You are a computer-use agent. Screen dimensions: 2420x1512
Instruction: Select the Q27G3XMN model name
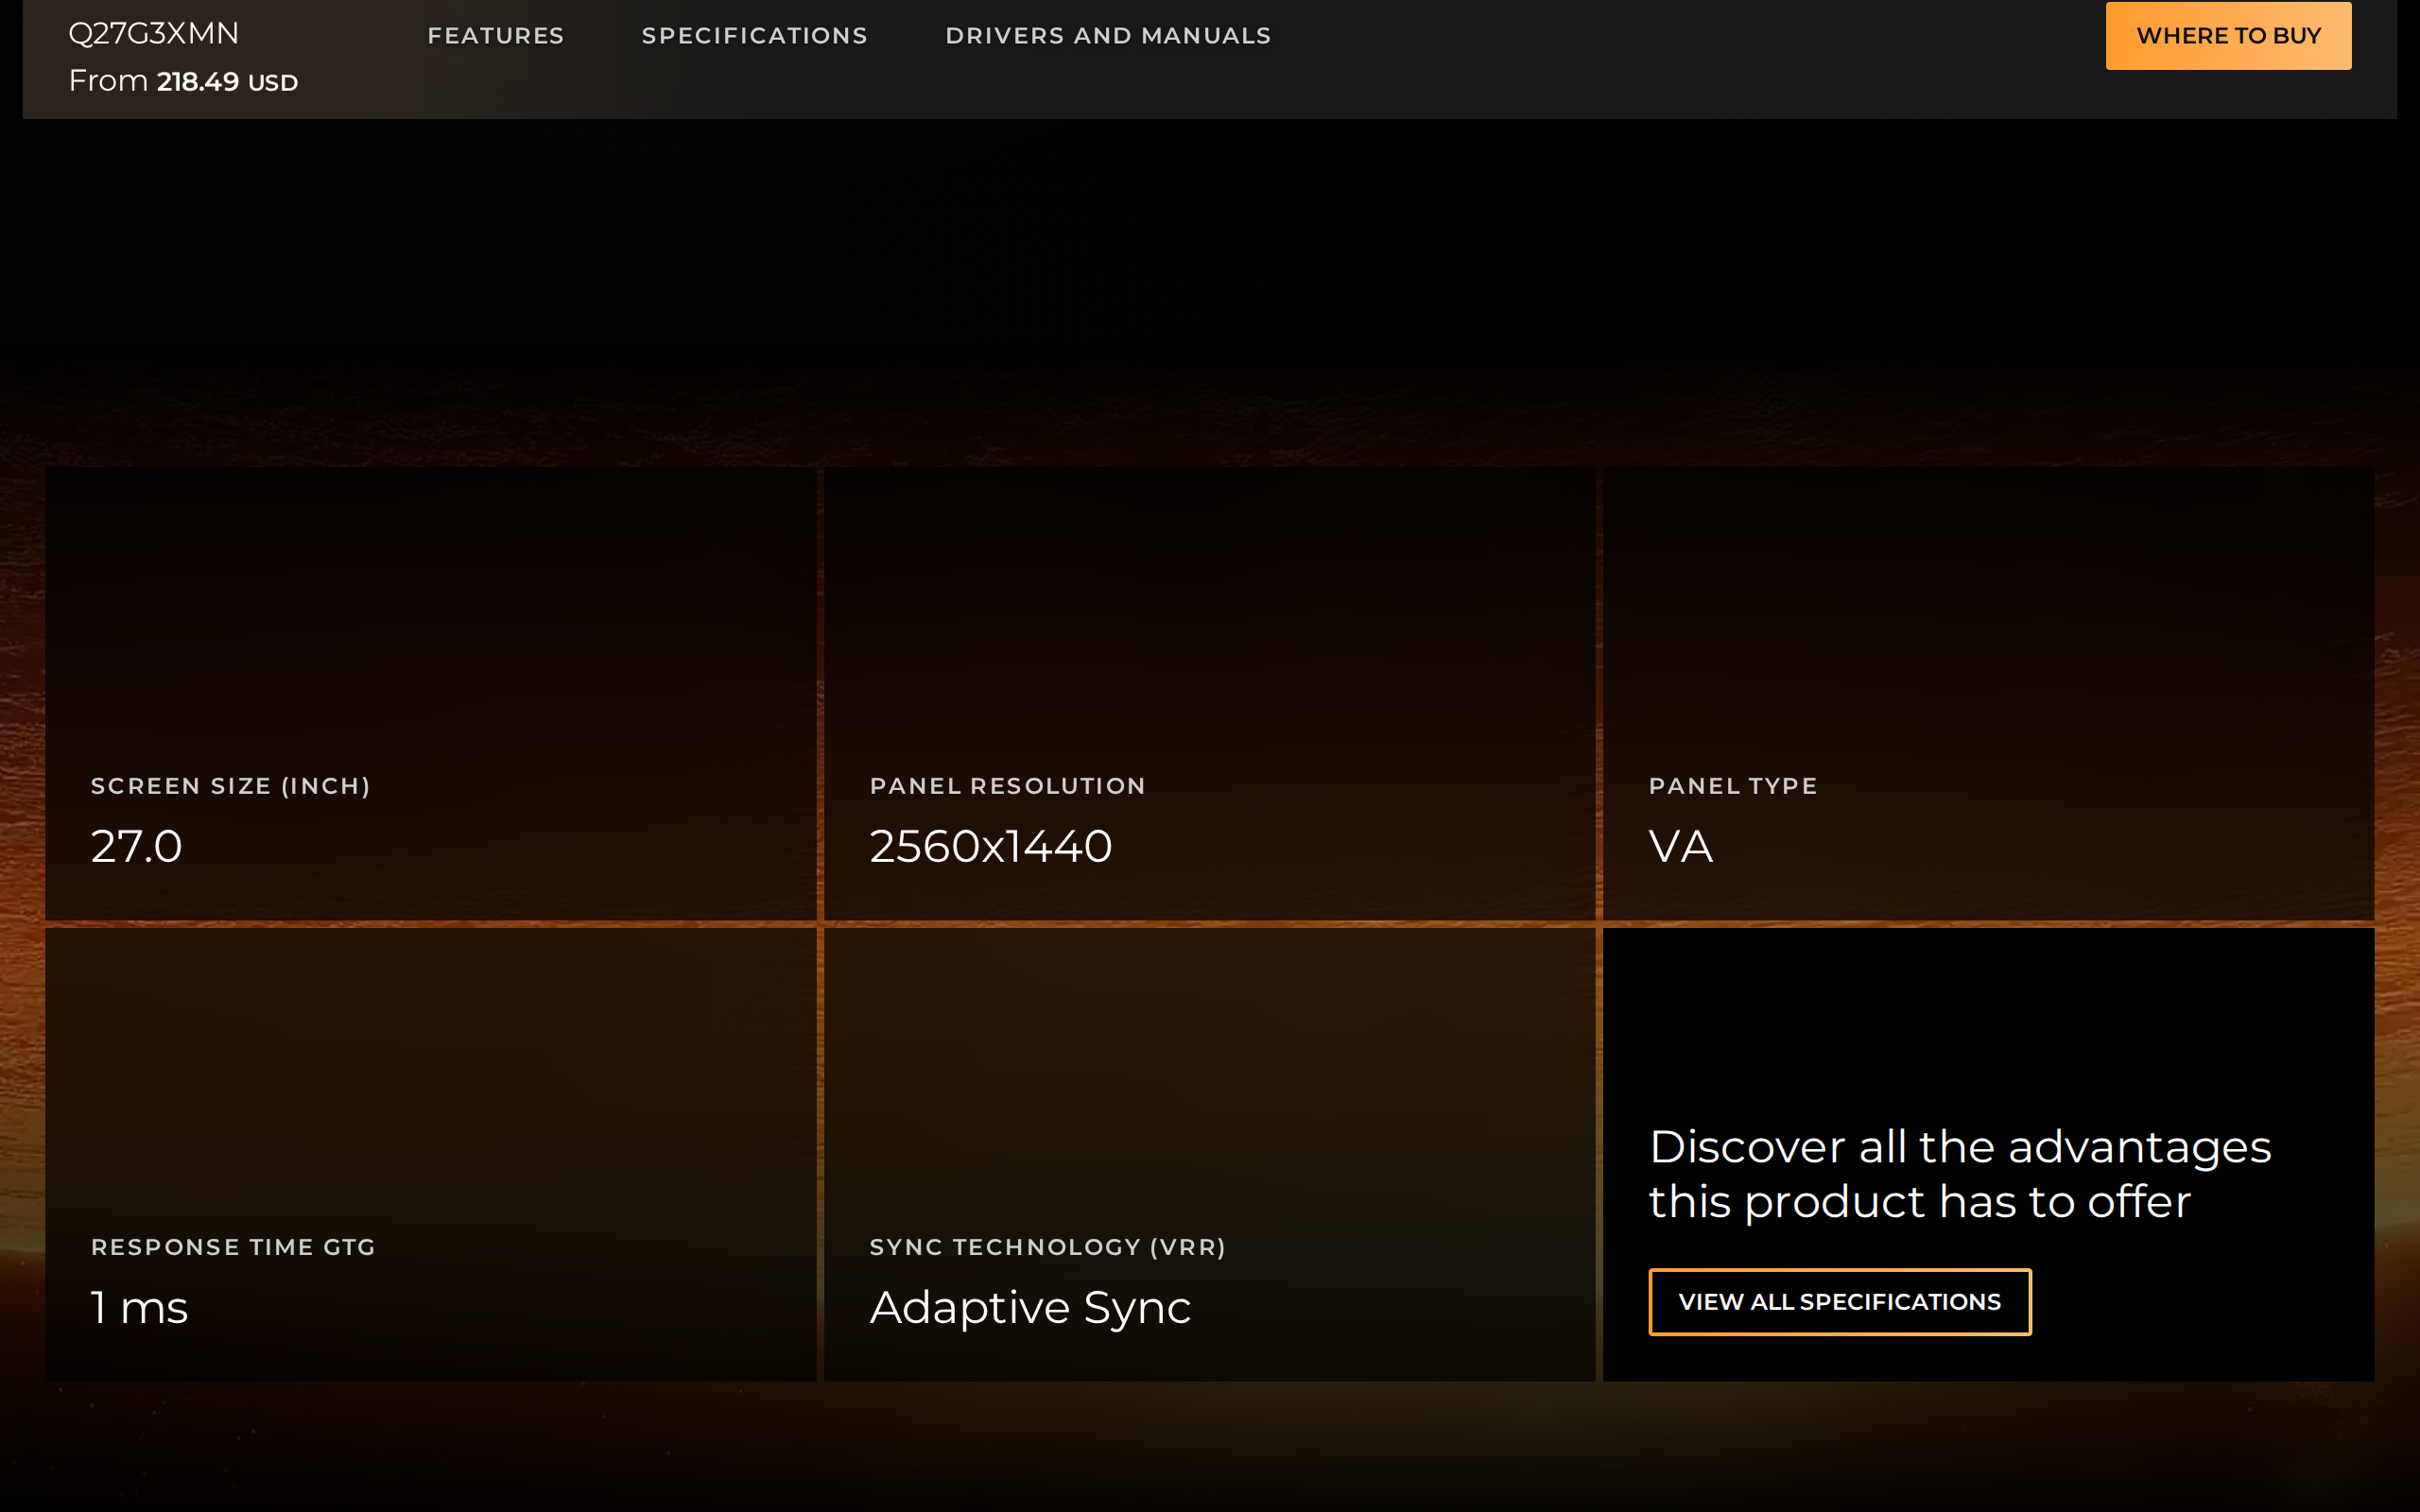pyautogui.click(x=154, y=34)
